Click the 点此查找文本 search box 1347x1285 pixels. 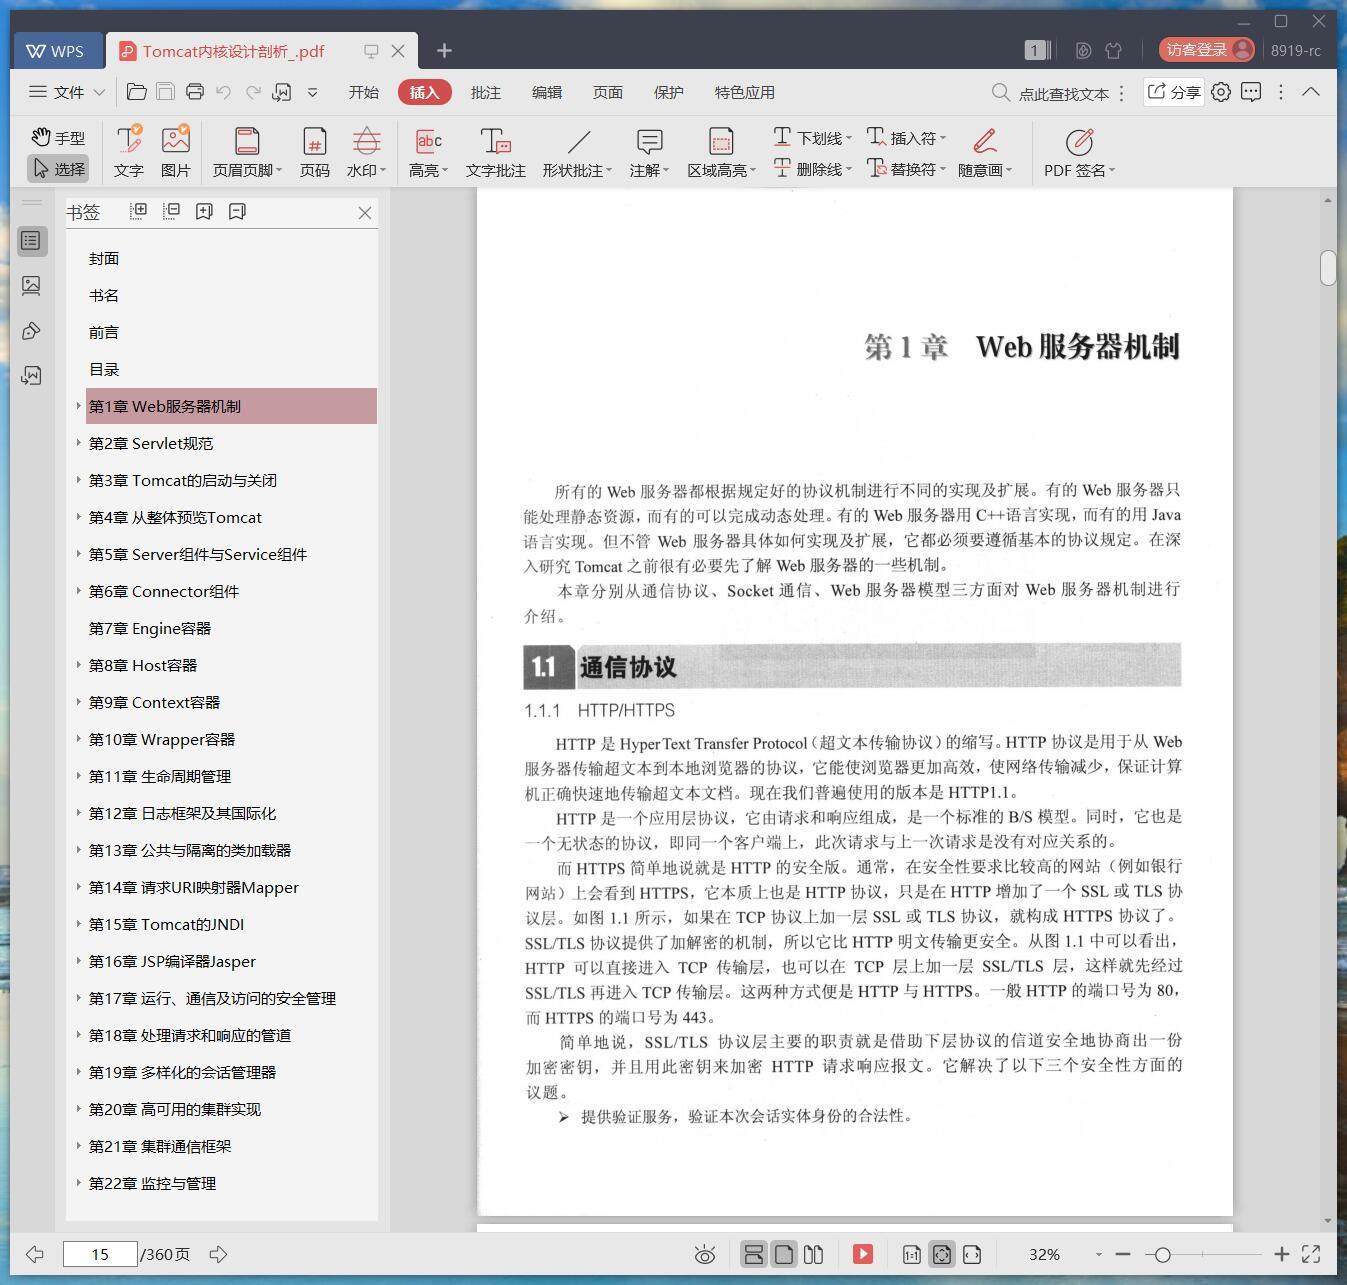[x=1050, y=93]
